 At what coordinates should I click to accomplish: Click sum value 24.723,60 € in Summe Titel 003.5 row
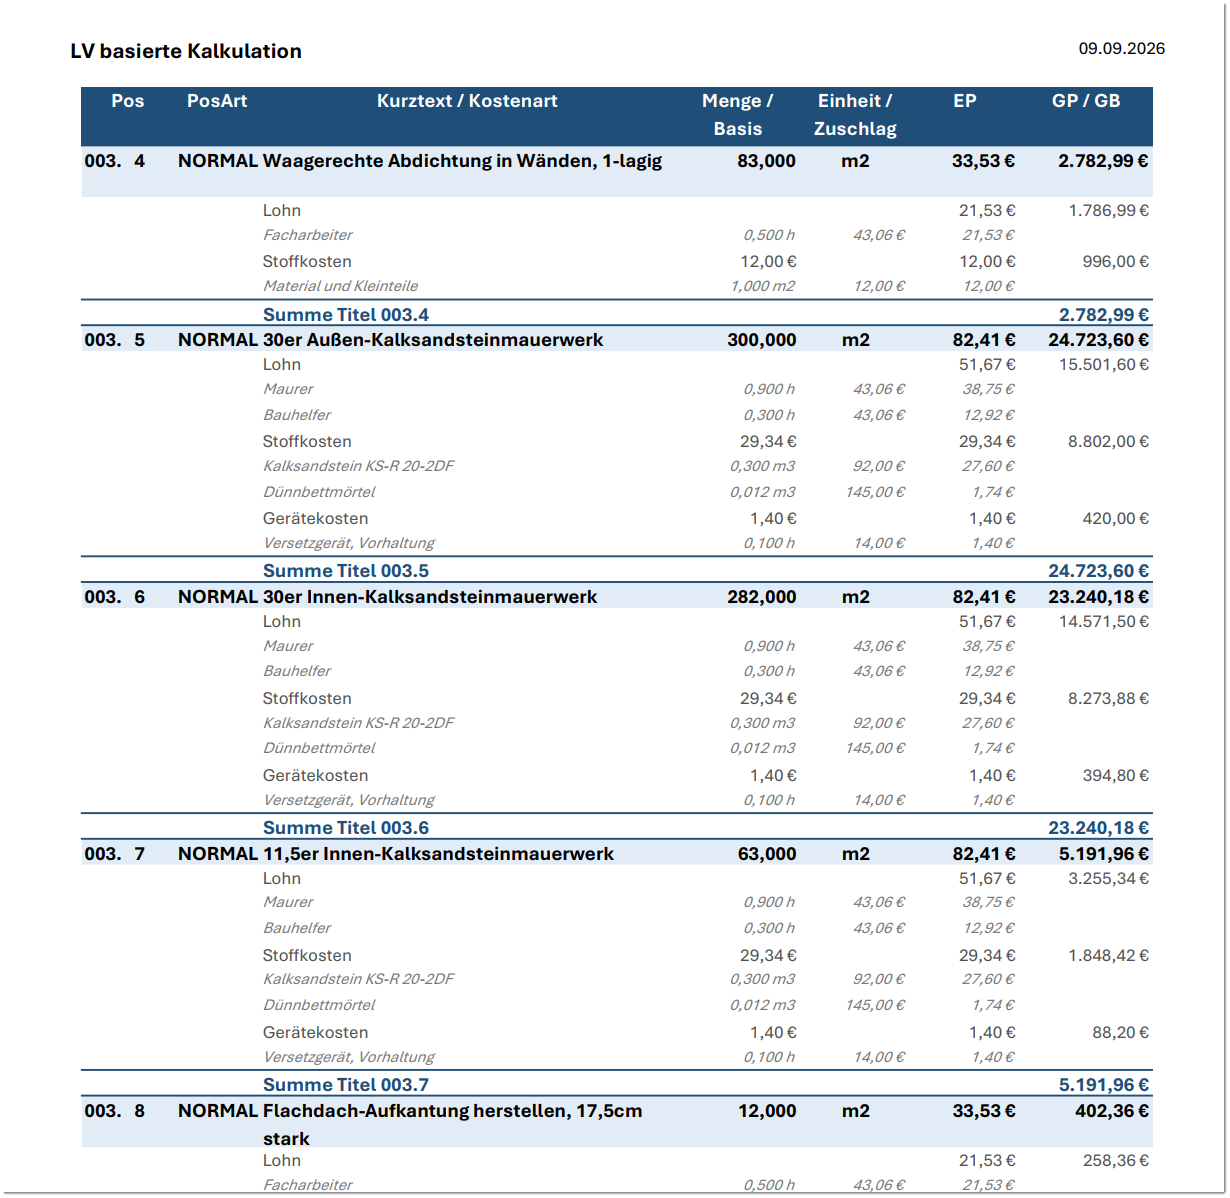[x=1099, y=571]
